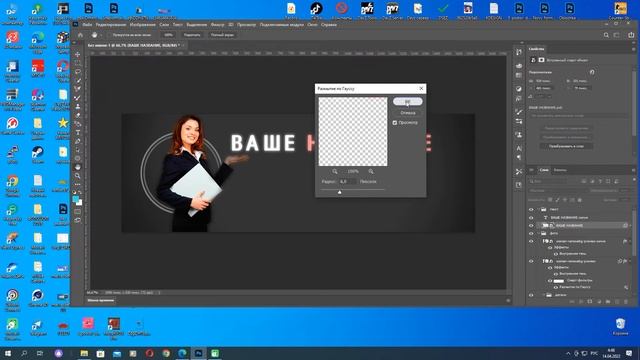Open the Шкала времени timeline tab
The image size is (640, 360).
tap(100, 300)
